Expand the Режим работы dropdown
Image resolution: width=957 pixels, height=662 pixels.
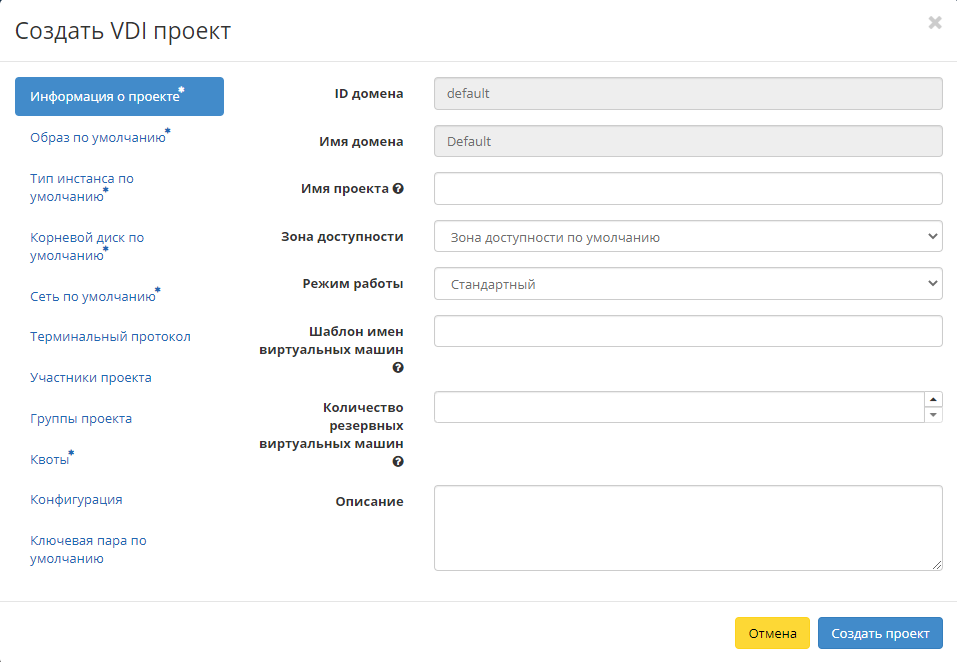[x=688, y=284]
